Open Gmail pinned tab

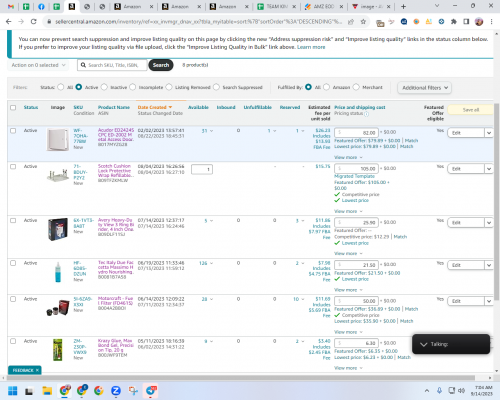[x=11, y=6]
